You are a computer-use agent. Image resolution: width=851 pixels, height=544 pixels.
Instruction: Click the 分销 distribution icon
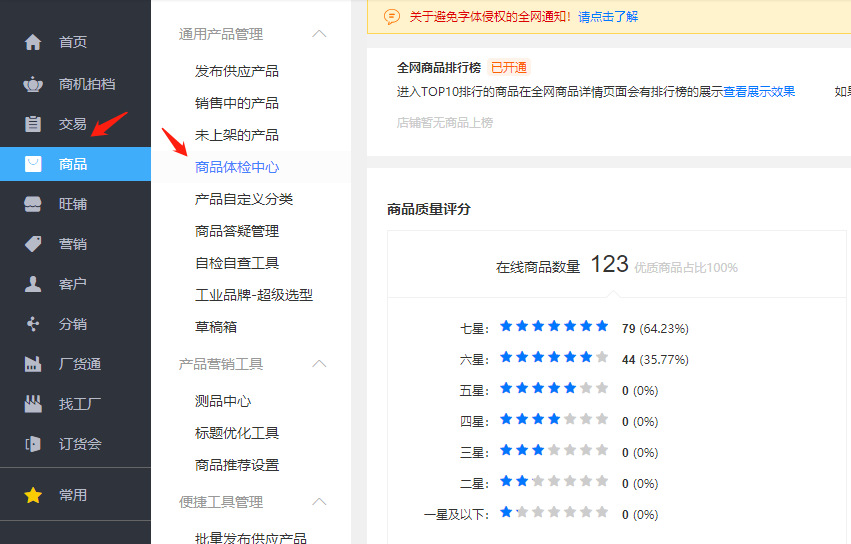coord(33,324)
